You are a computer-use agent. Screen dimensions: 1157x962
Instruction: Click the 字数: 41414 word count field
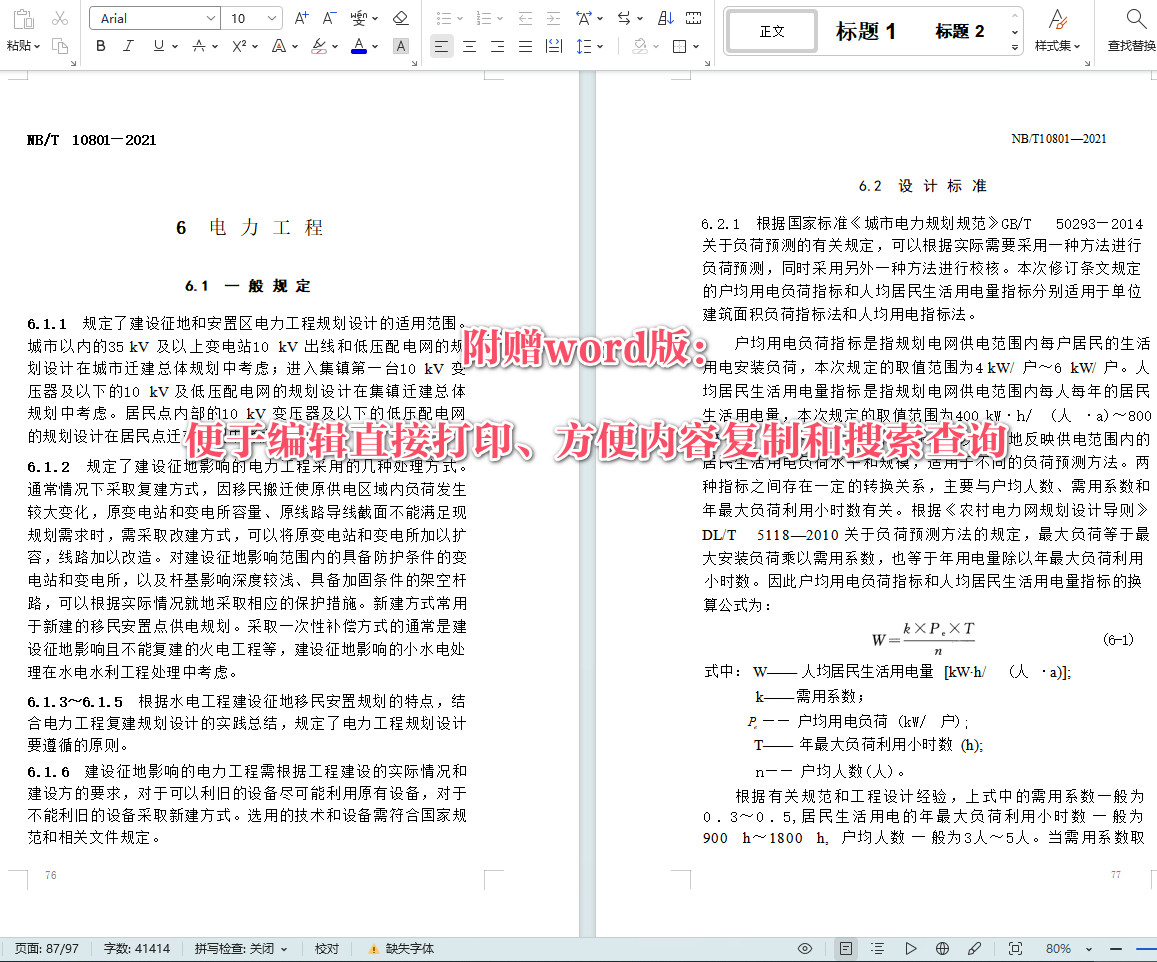(138, 948)
